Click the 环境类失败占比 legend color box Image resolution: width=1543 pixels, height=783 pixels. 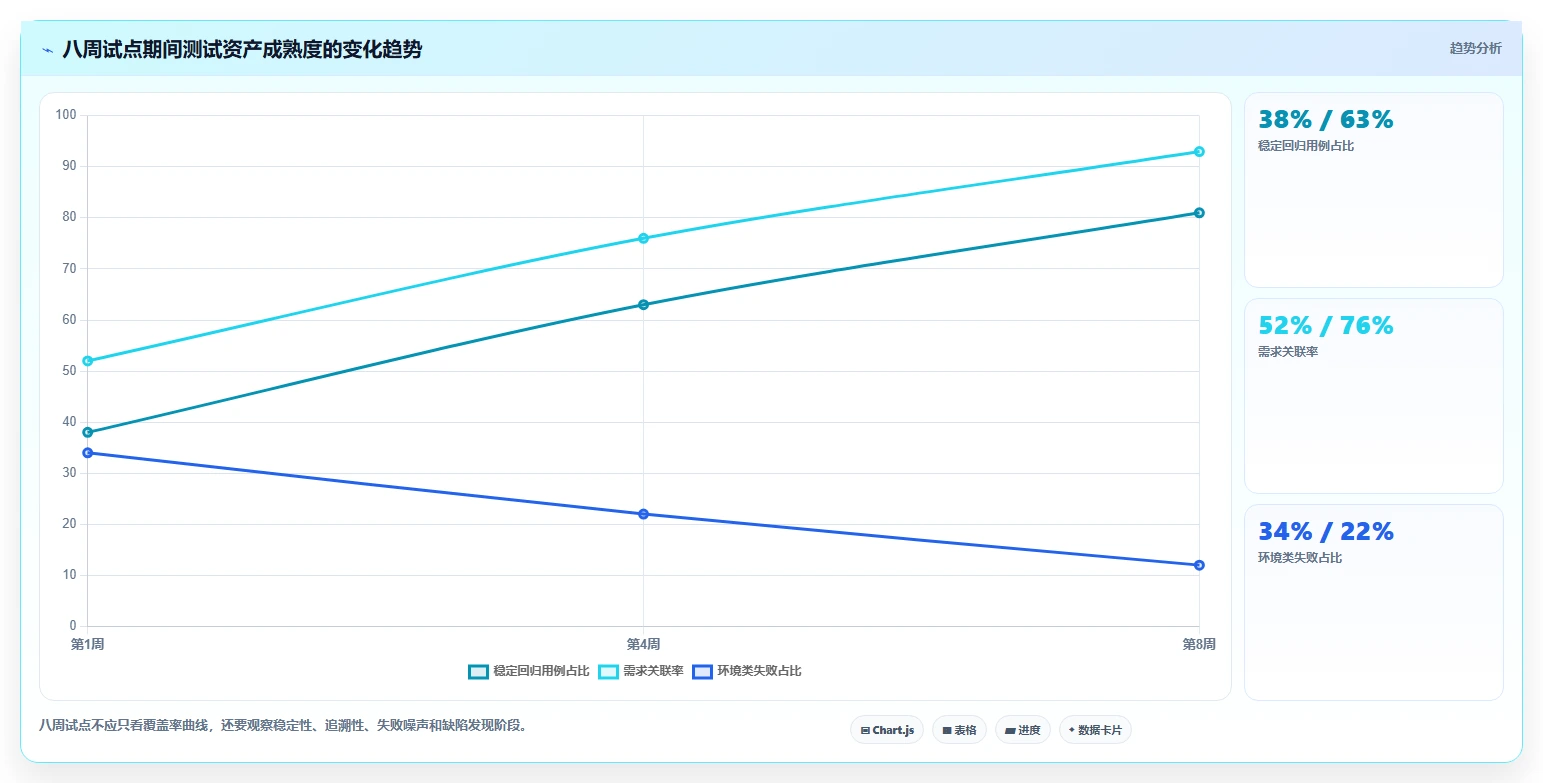pyautogui.click(x=702, y=671)
